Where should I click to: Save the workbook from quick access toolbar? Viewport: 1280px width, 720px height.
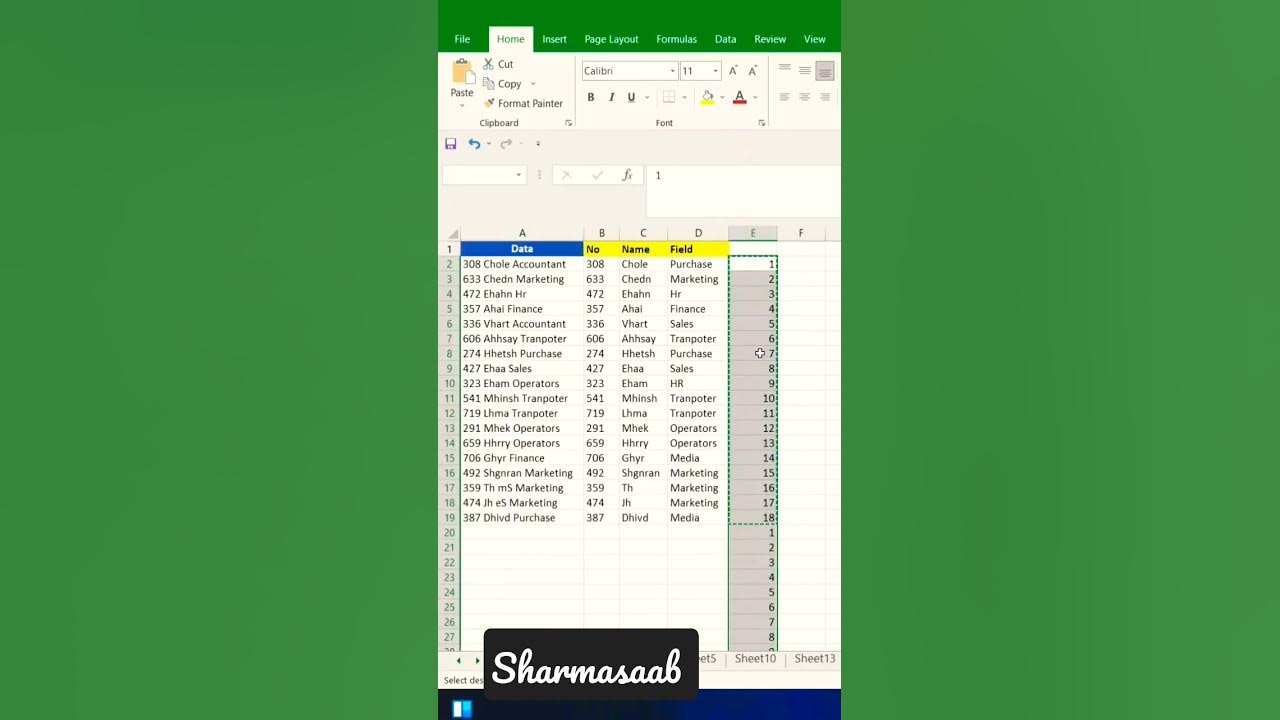[x=451, y=144]
